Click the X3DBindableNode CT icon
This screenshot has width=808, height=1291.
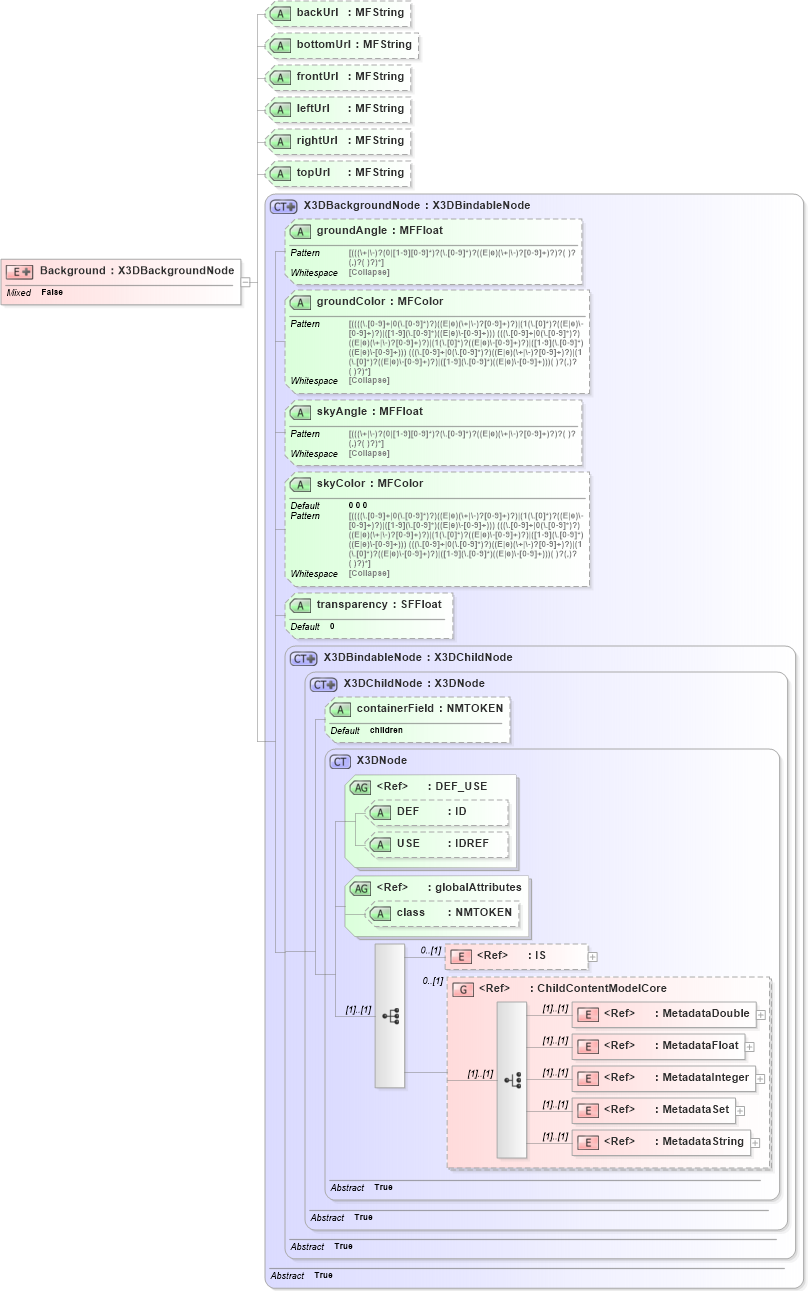(304, 658)
